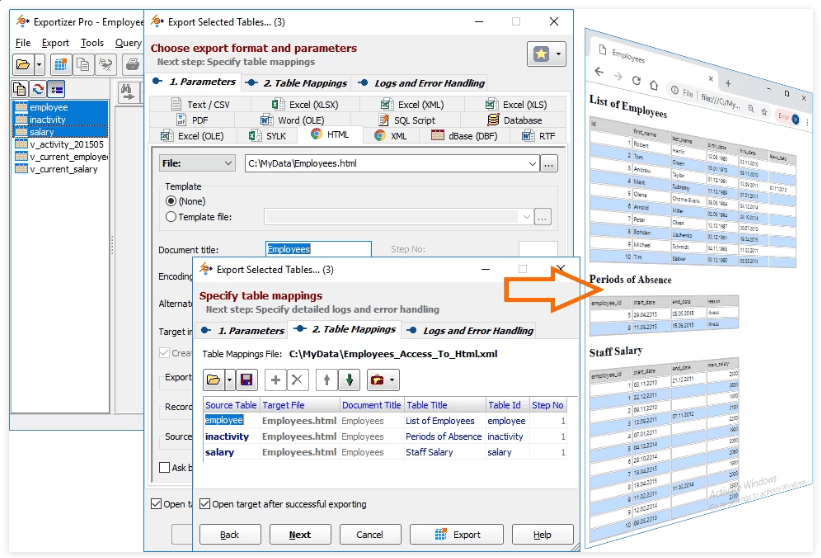Choose the SQL Script export format
821x558 pixels.
407,120
